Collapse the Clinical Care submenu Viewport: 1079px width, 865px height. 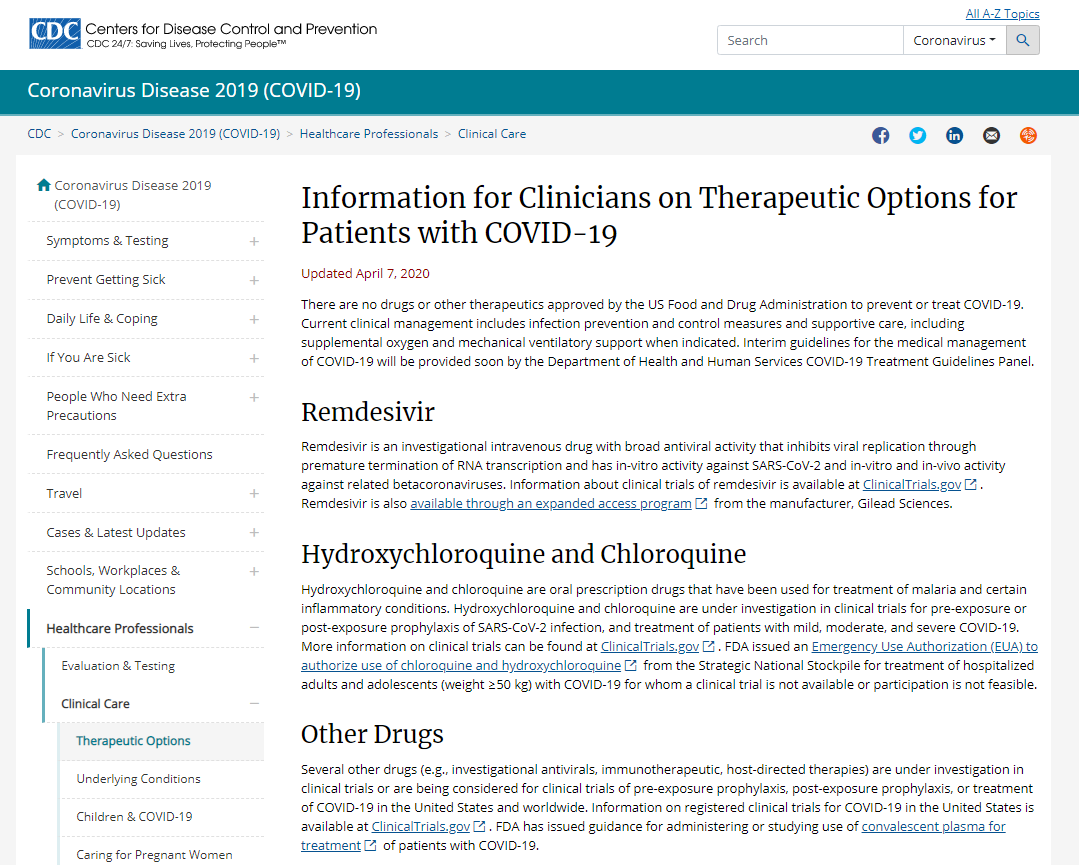pyautogui.click(x=254, y=704)
